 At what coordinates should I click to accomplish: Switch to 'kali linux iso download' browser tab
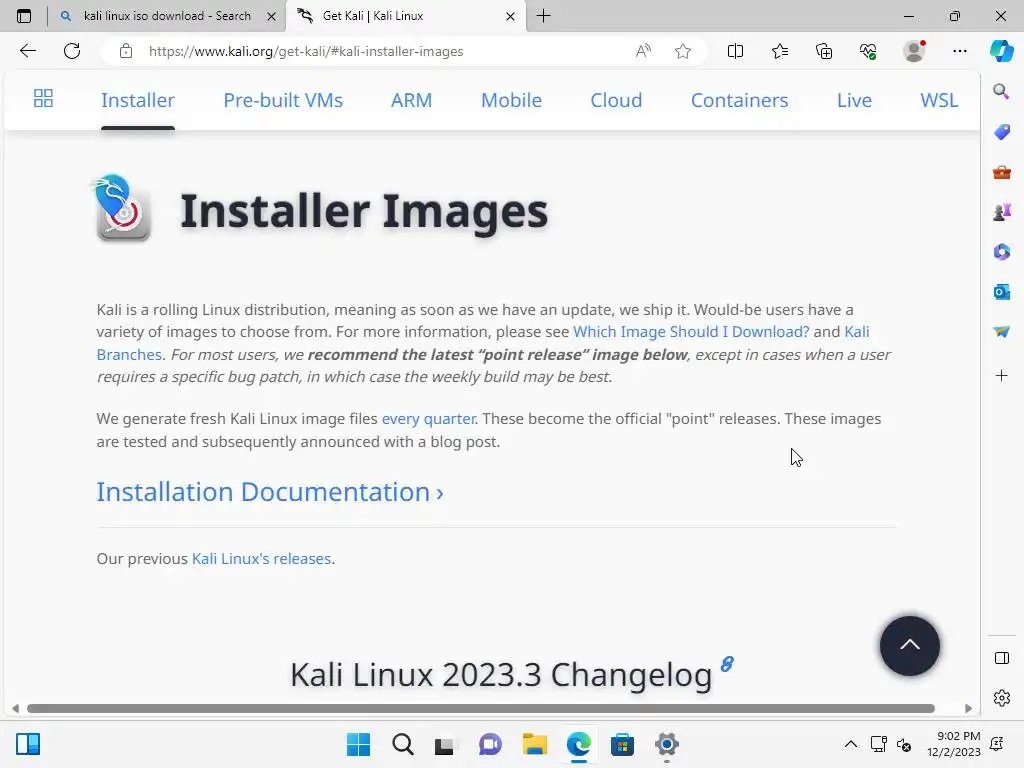tap(167, 16)
